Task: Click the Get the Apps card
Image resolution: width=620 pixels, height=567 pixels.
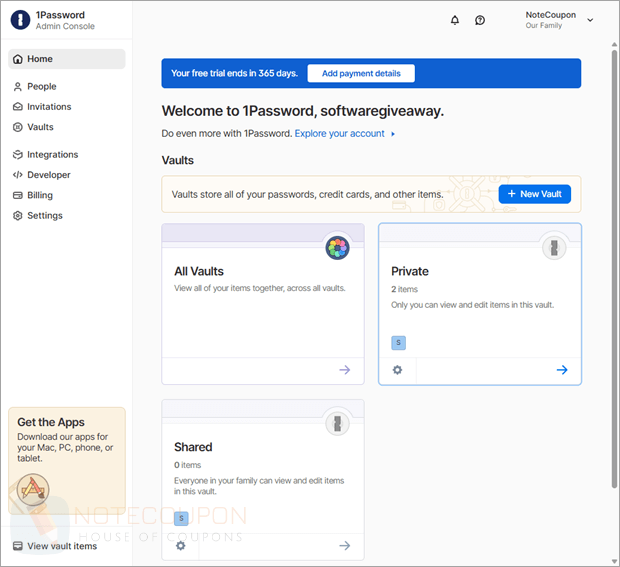Action: pyautogui.click(x=67, y=461)
